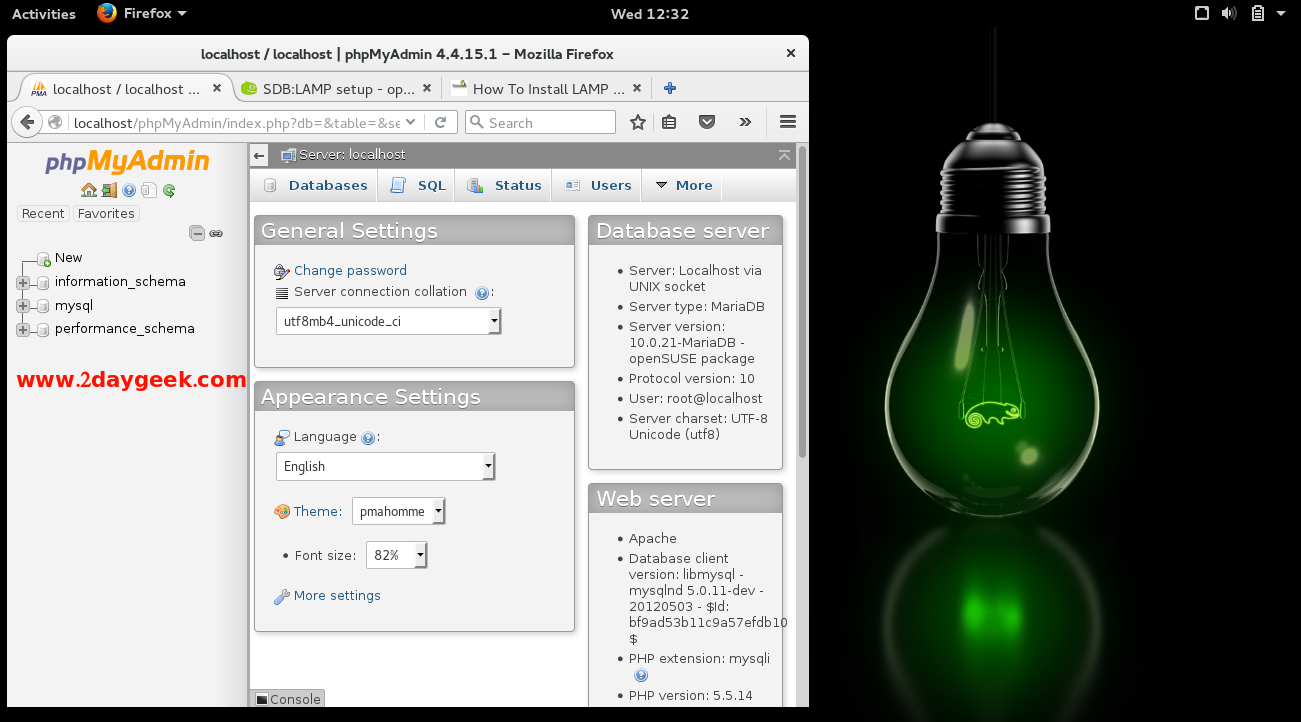Open the More settings link
The image size is (1301, 722).
click(x=337, y=596)
